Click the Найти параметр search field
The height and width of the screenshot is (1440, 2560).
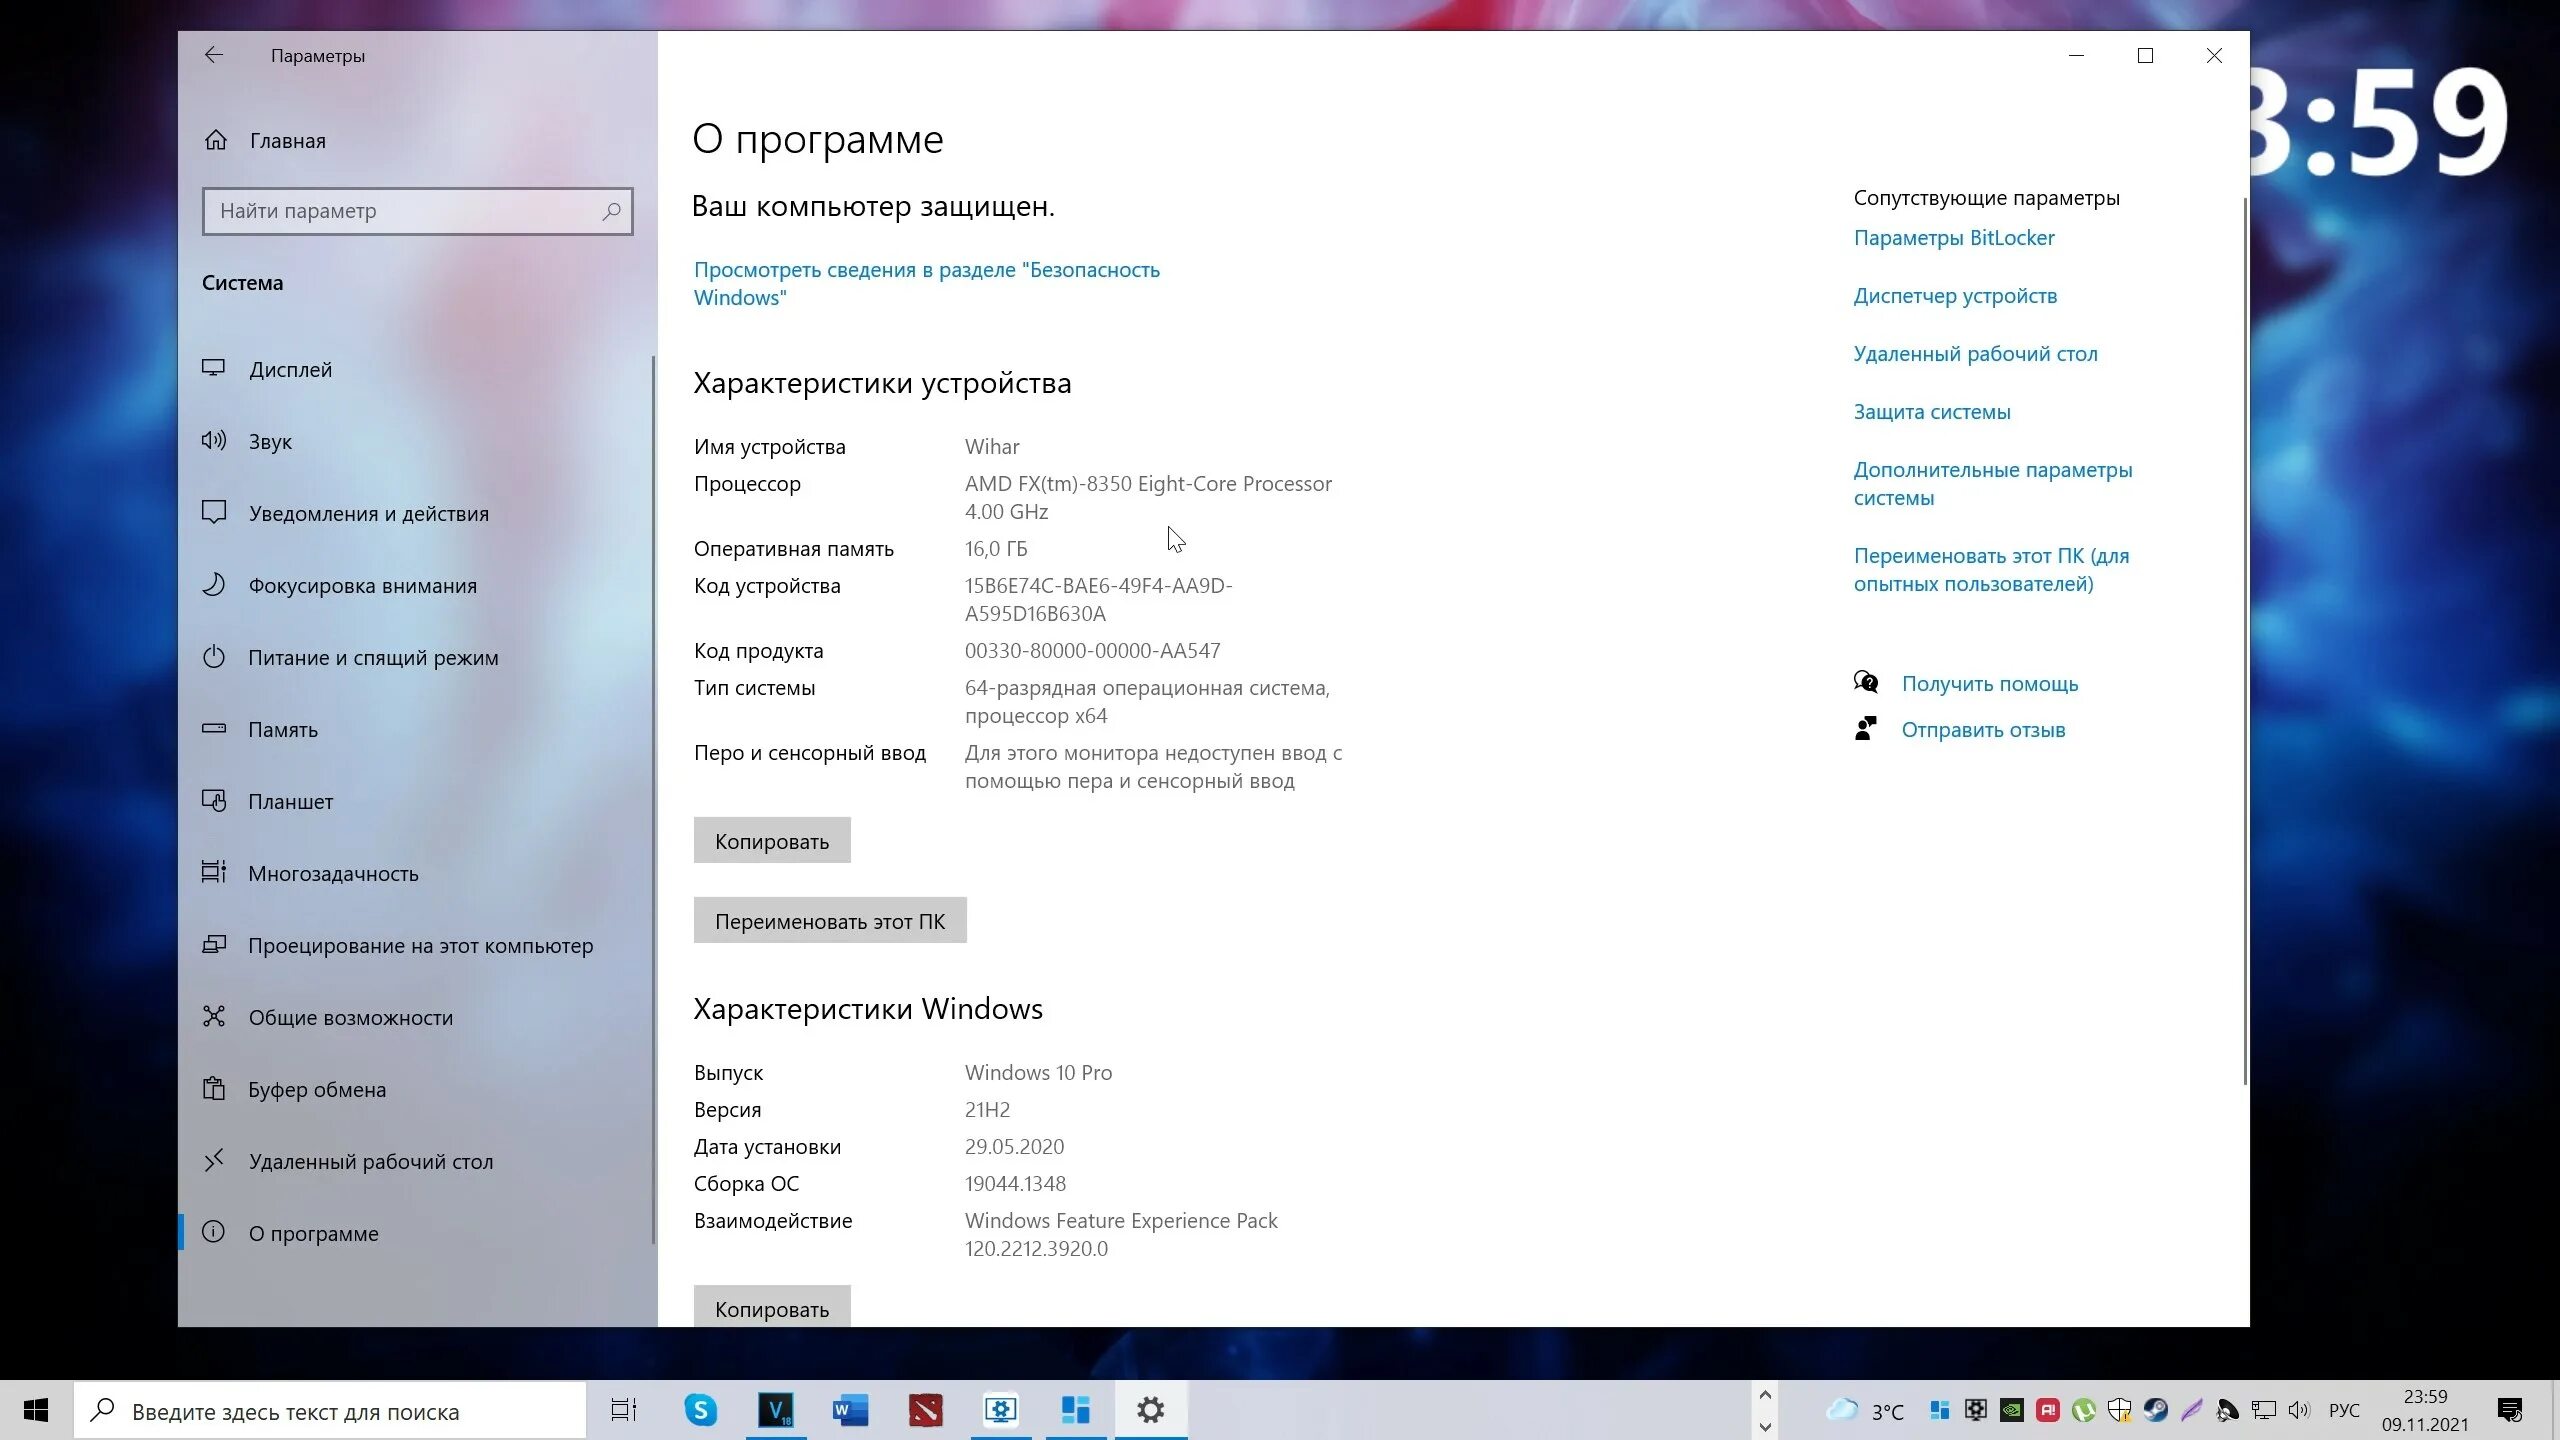pos(400,211)
